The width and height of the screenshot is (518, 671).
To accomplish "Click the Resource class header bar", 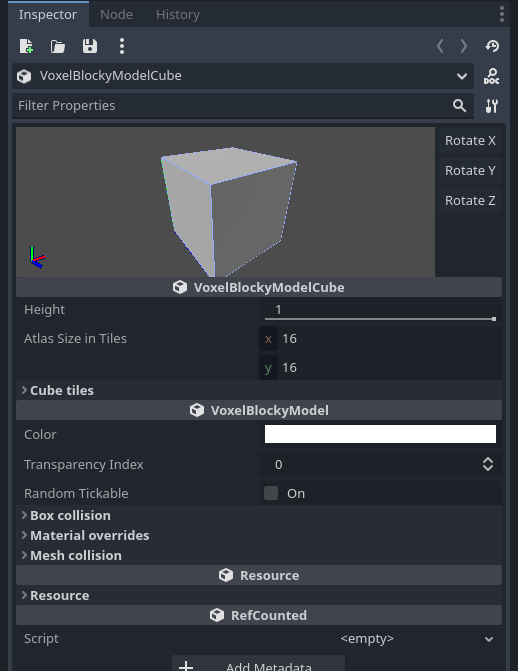I will 259,575.
